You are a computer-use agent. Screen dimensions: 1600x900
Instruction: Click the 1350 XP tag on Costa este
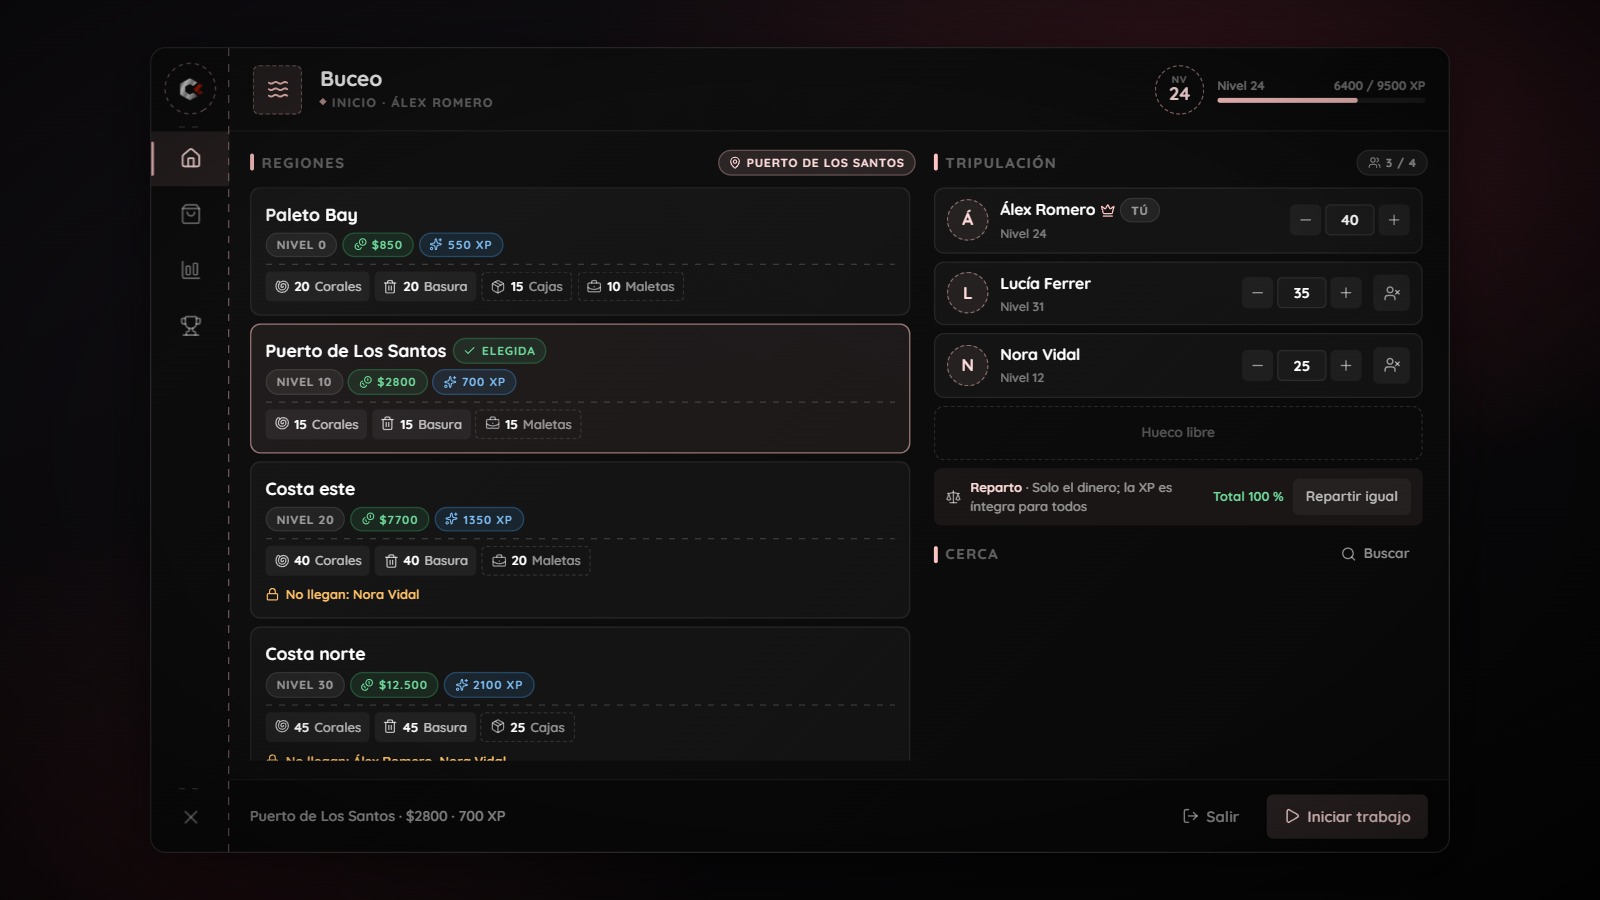(479, 520)
